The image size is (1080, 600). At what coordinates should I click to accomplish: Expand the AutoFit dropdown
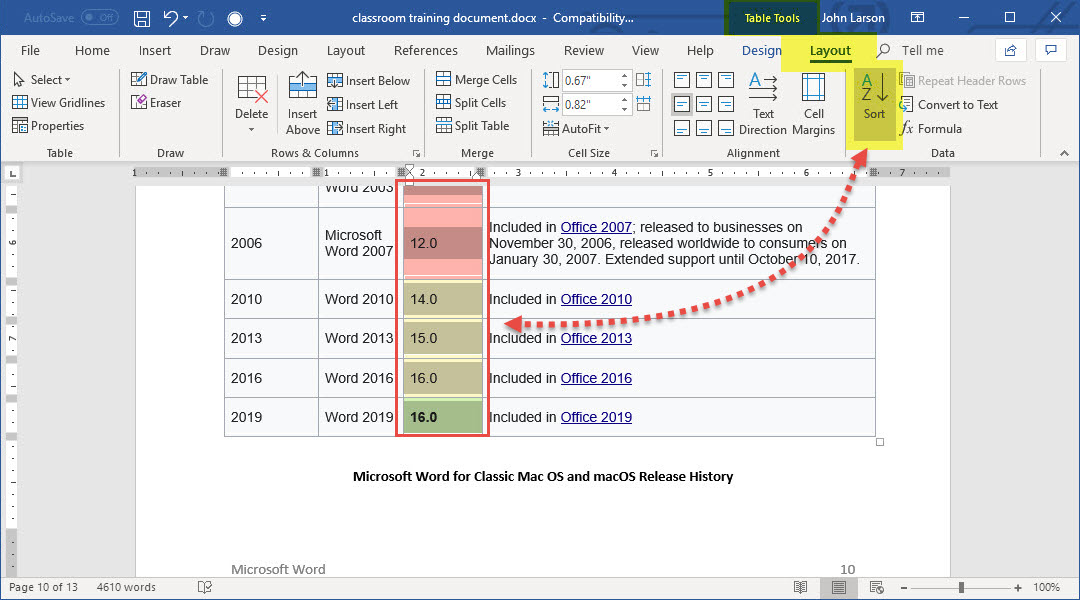[x=576, y=128]
